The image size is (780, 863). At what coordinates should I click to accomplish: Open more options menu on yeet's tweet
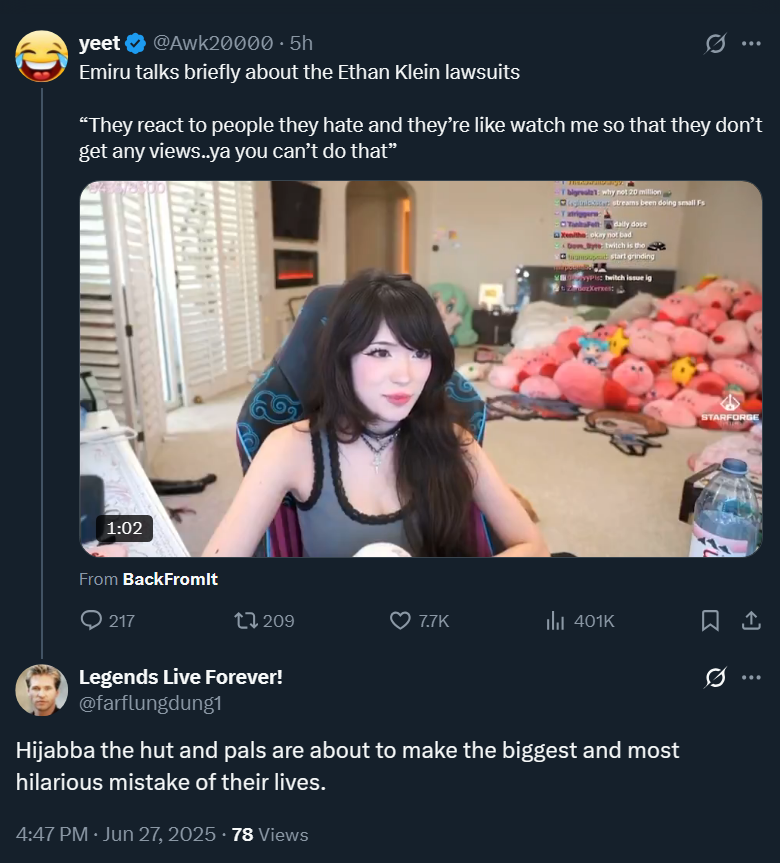pos(751,43)
